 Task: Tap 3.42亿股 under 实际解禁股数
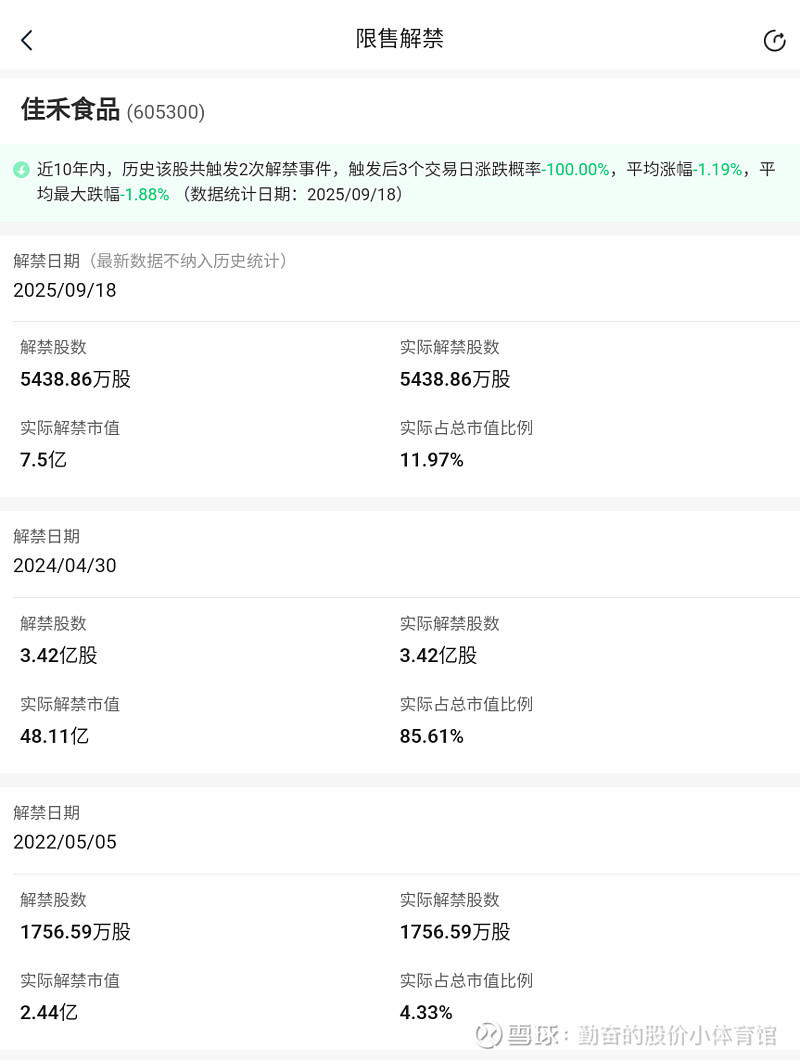pos(438,656)
